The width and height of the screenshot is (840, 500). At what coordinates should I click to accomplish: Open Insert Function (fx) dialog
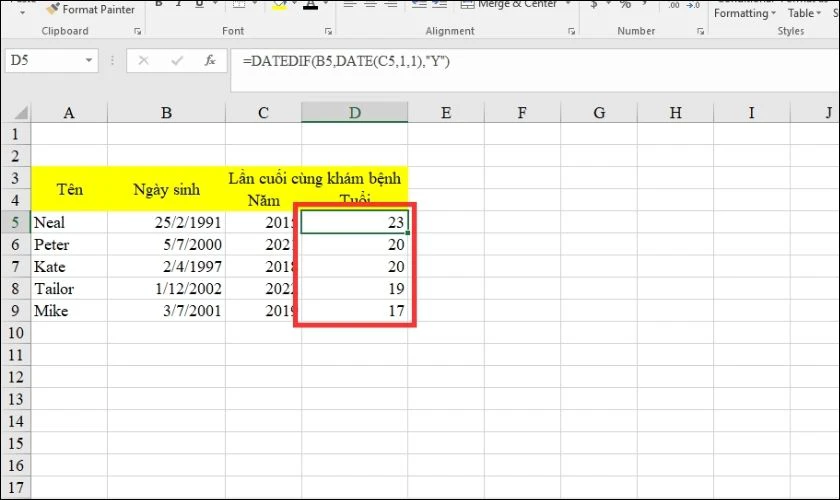[x=210, y=61]
